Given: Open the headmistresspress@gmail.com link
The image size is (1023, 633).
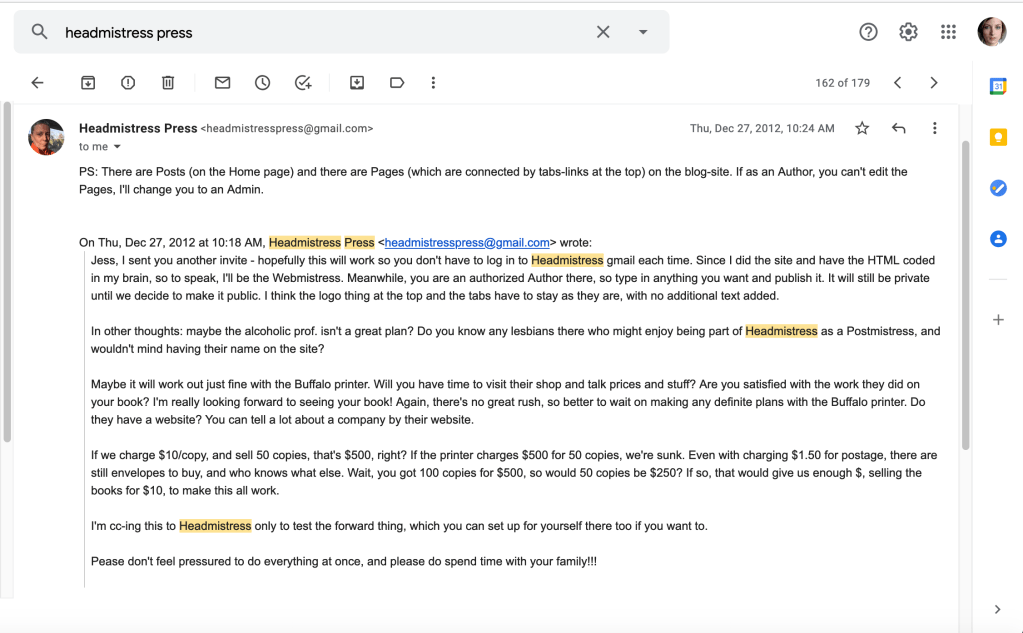Looking at the screenshot, I should click(x=467, y=242).
